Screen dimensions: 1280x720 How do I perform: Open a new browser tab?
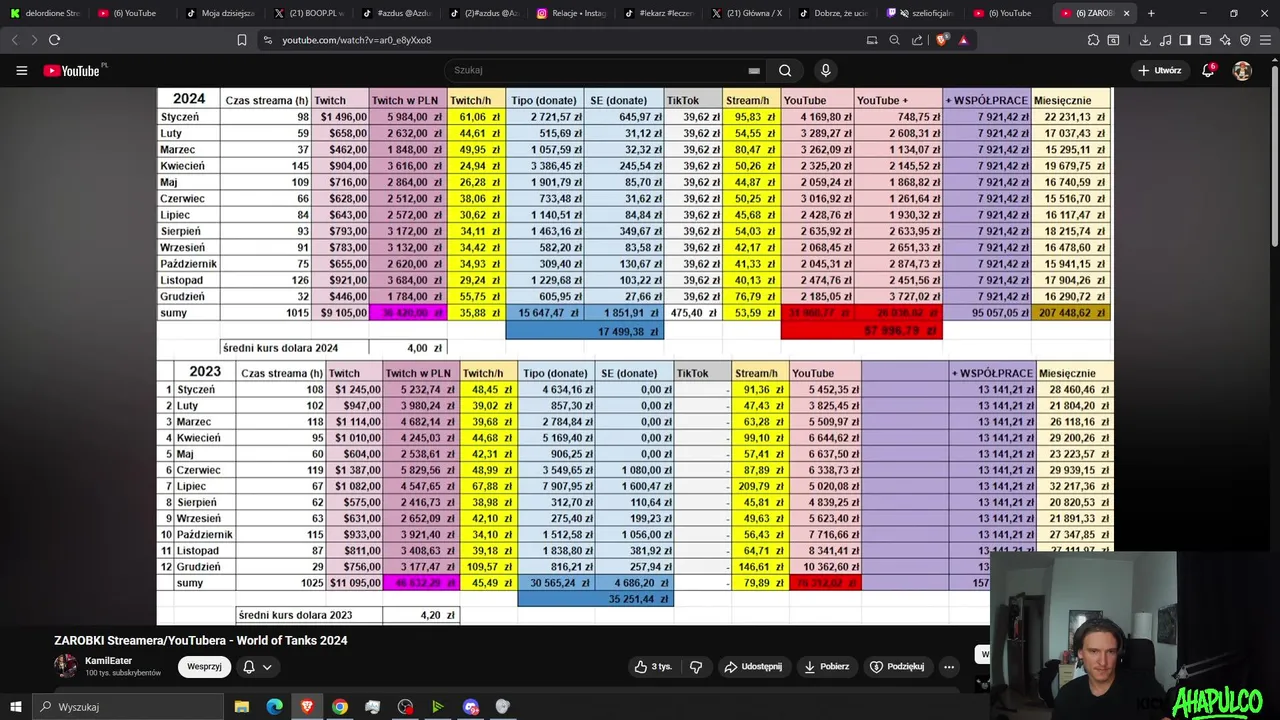pos(1151,13)
